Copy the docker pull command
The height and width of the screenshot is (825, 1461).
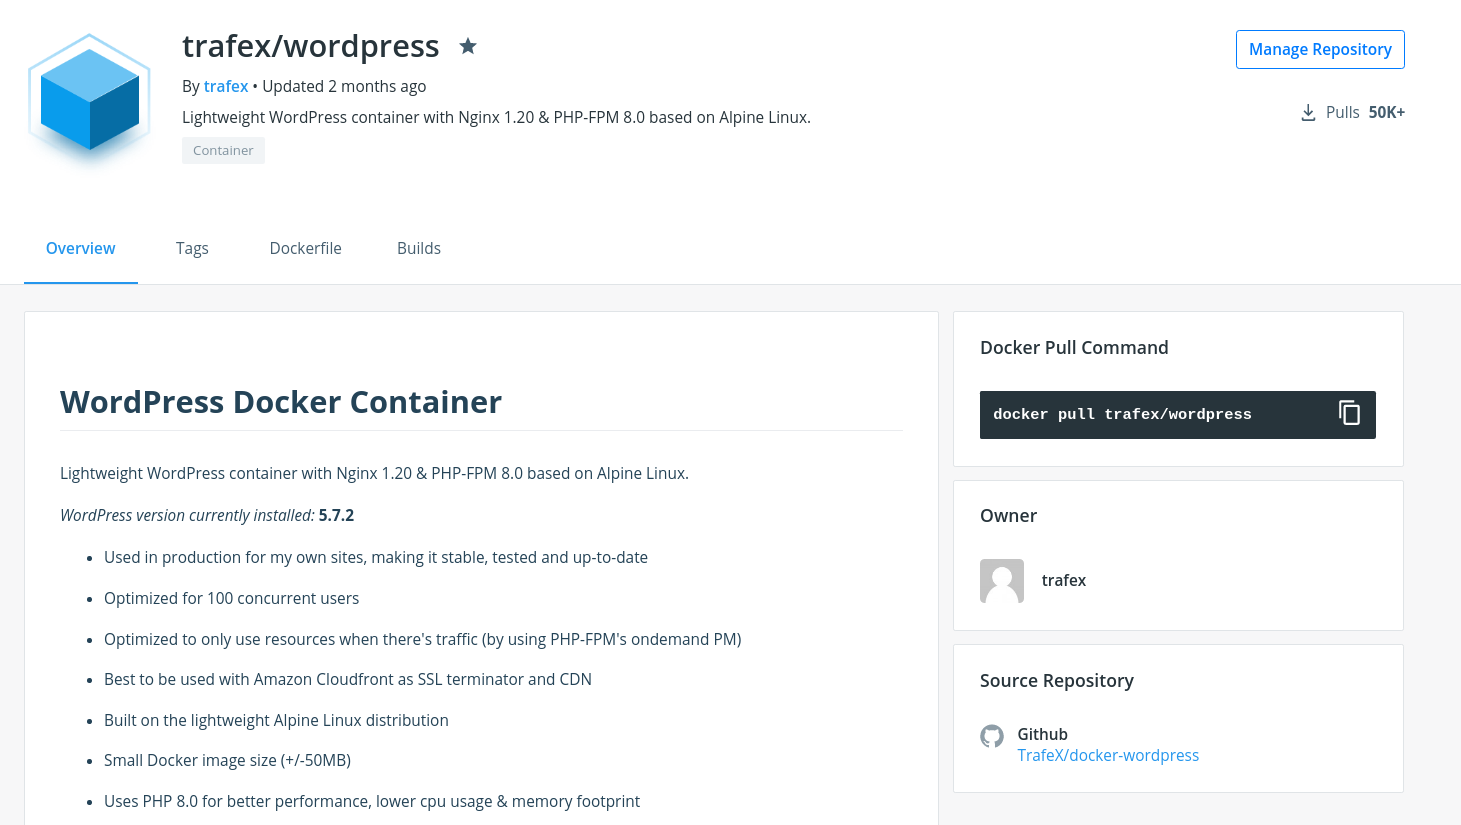(x=1349, y=413)
